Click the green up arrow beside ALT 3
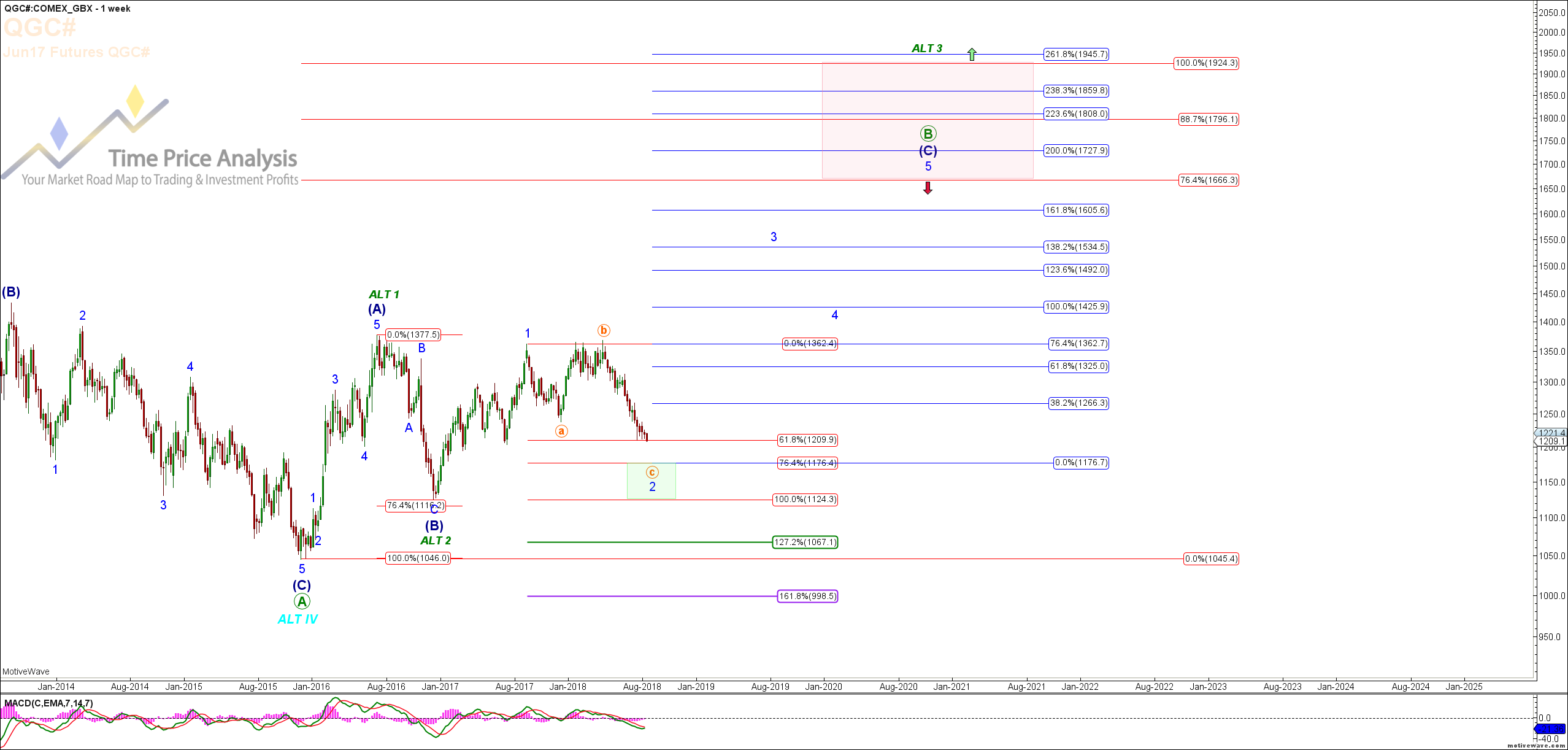1568x750 pixels. coord(970,54)
